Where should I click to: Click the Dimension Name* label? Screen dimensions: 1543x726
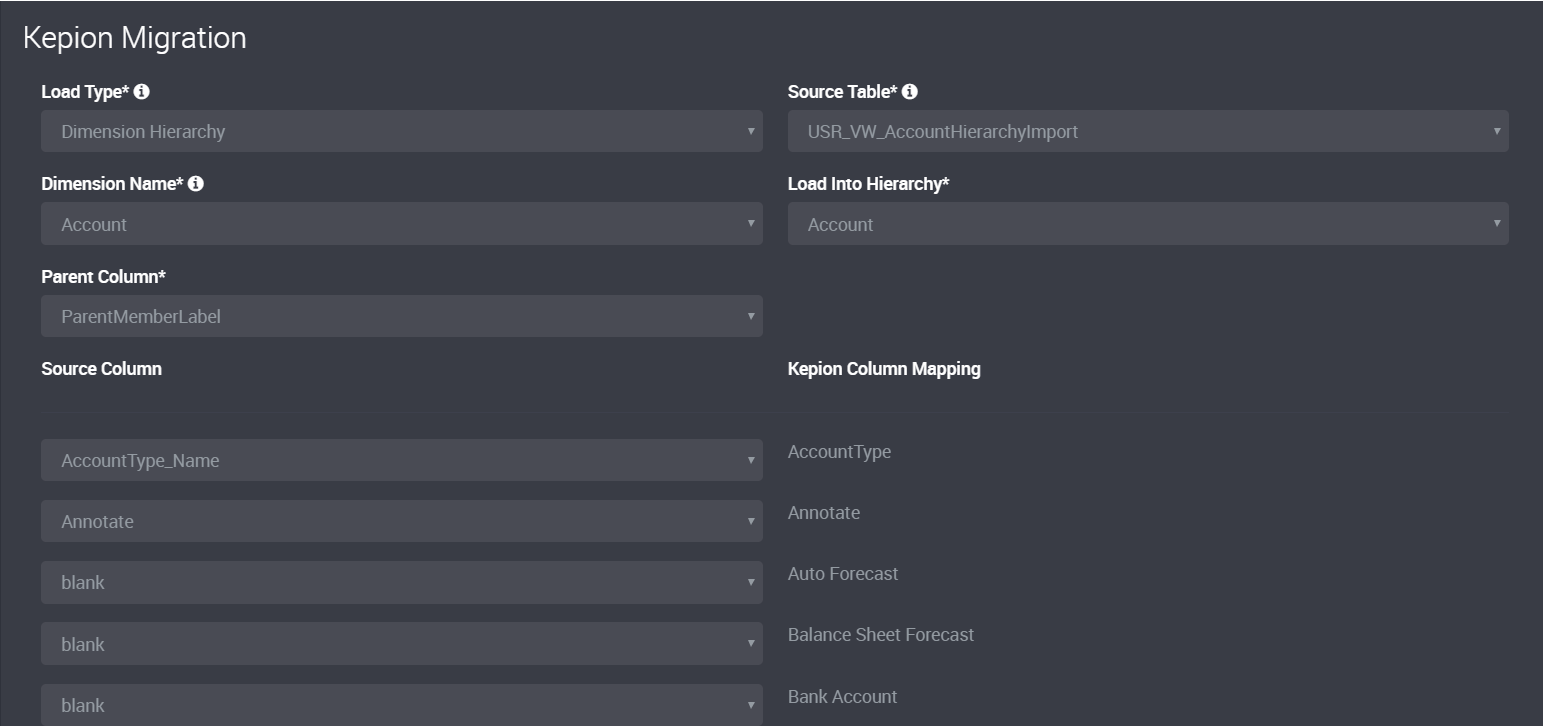[x=112, y=184]
